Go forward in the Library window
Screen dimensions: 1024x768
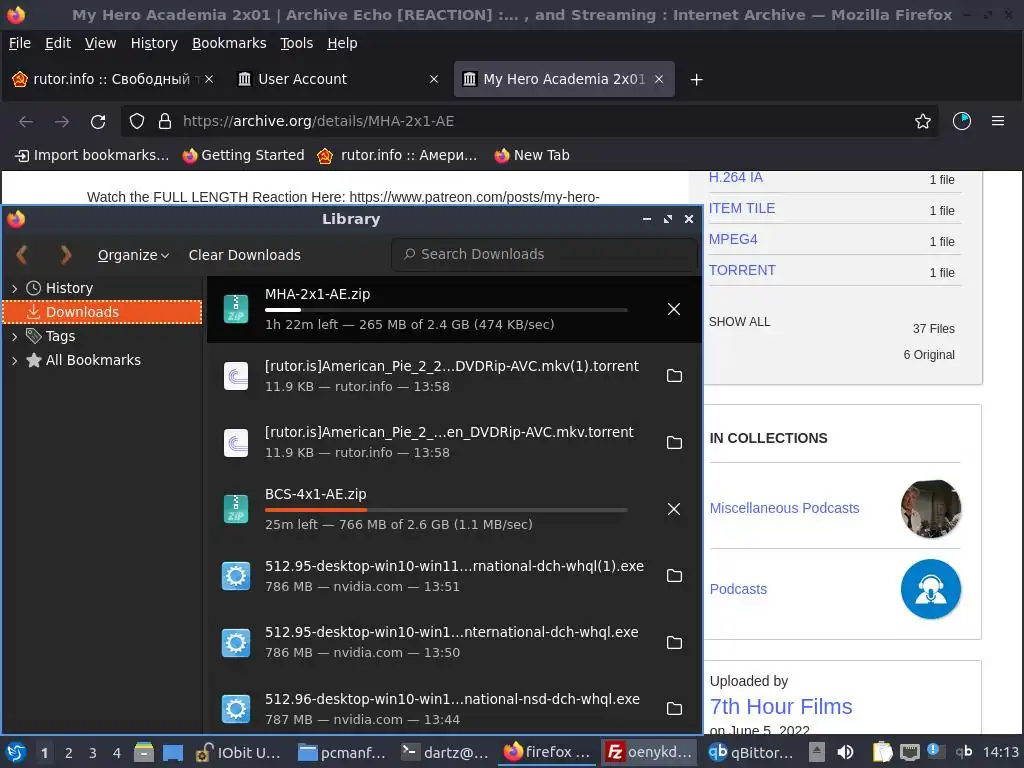pyautogui.click(x=65, y=255)
